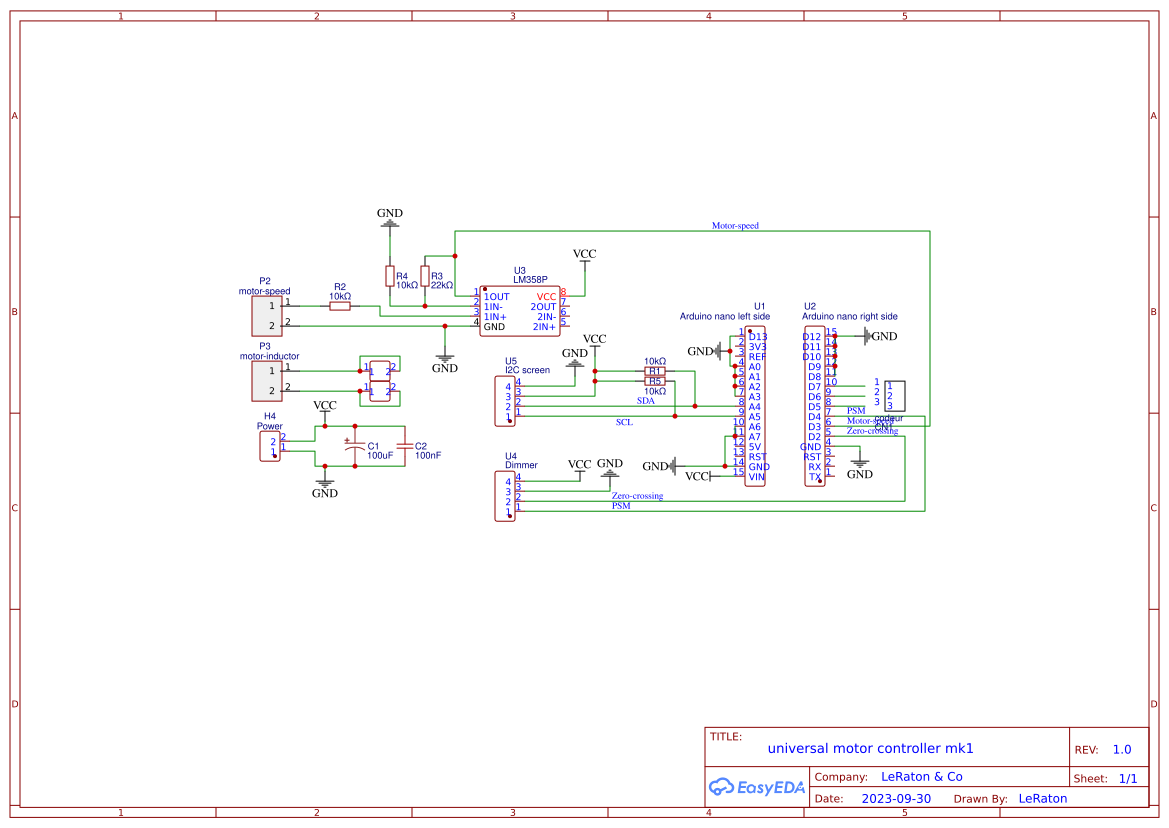The height and width of the screenshot is (828, 1169).
Task: Click the GND ground symbol above resistor R4
Action: click(x=389, y=222)
